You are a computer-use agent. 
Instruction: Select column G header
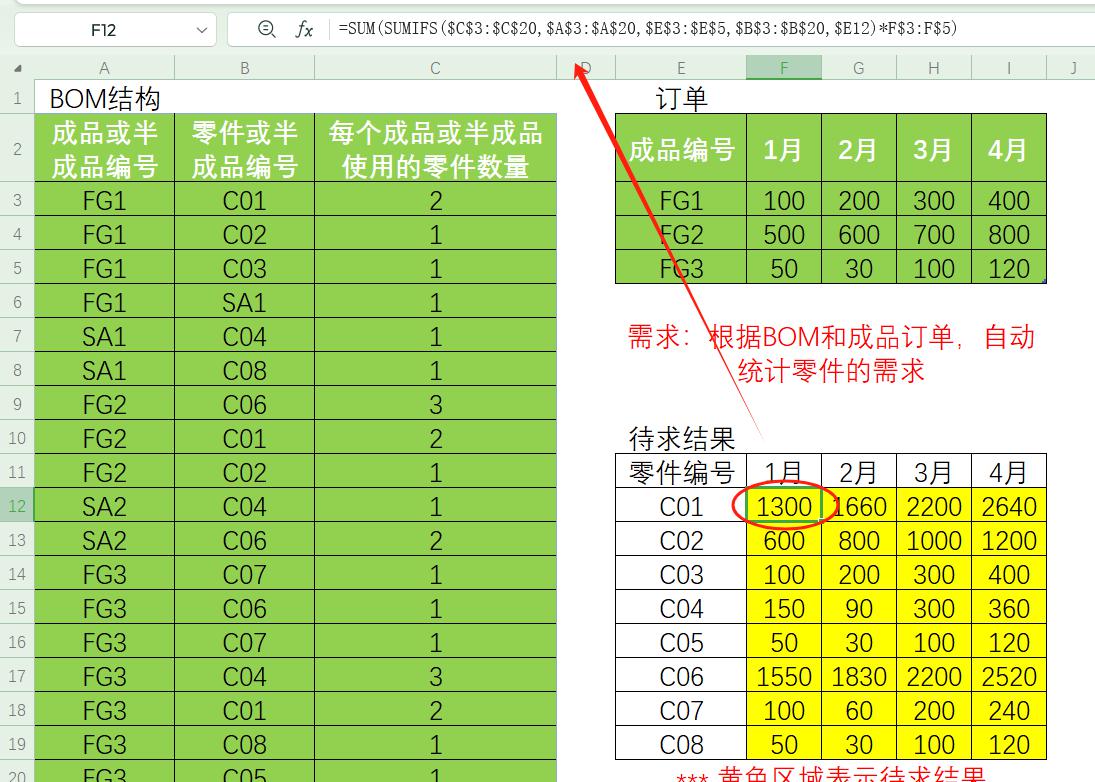(x=859, y=68)
